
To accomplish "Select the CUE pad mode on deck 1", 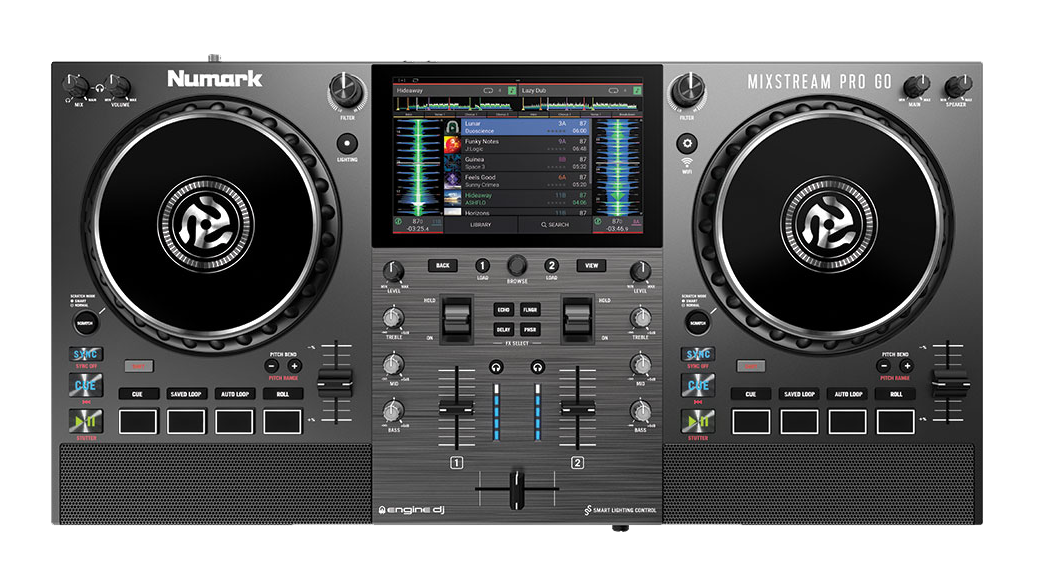I will [x=138, y=394].
